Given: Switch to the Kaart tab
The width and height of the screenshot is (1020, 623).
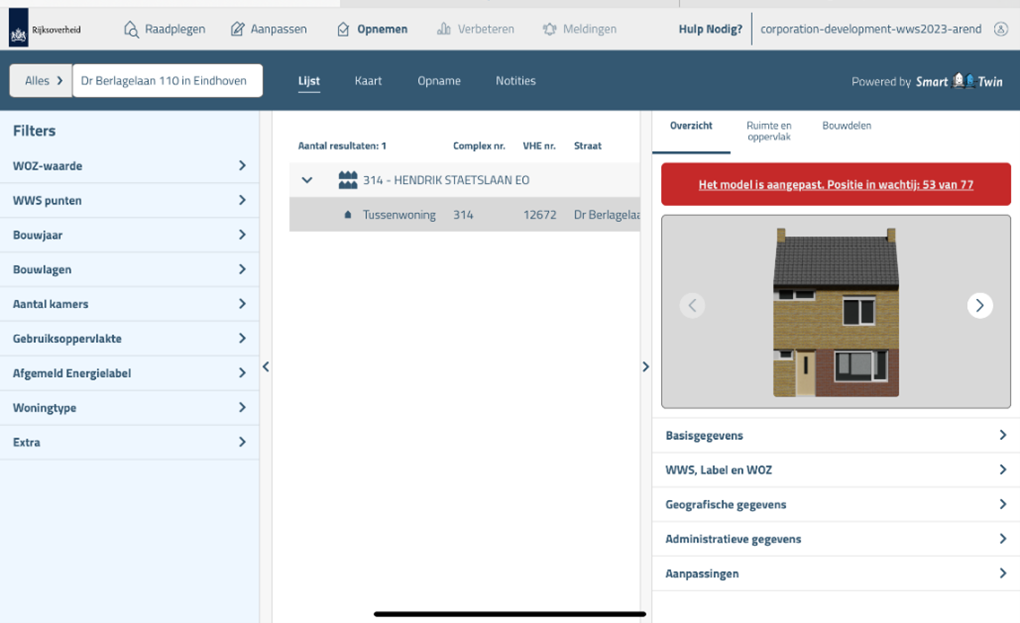Looking at the screenshot, I should point(368,81).
